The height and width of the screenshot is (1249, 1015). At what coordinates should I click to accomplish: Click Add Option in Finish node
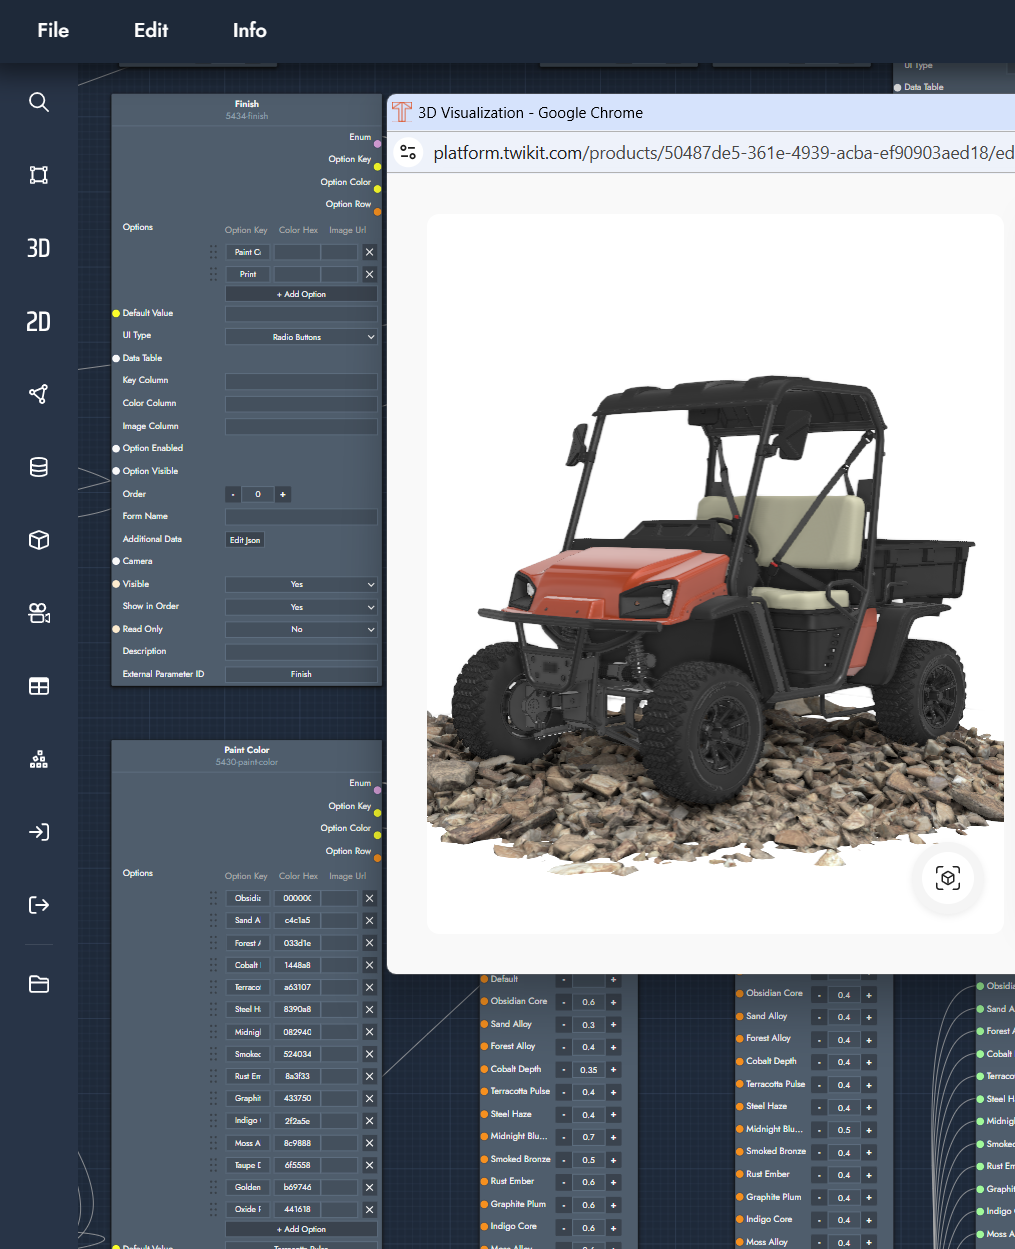(301, 294)
